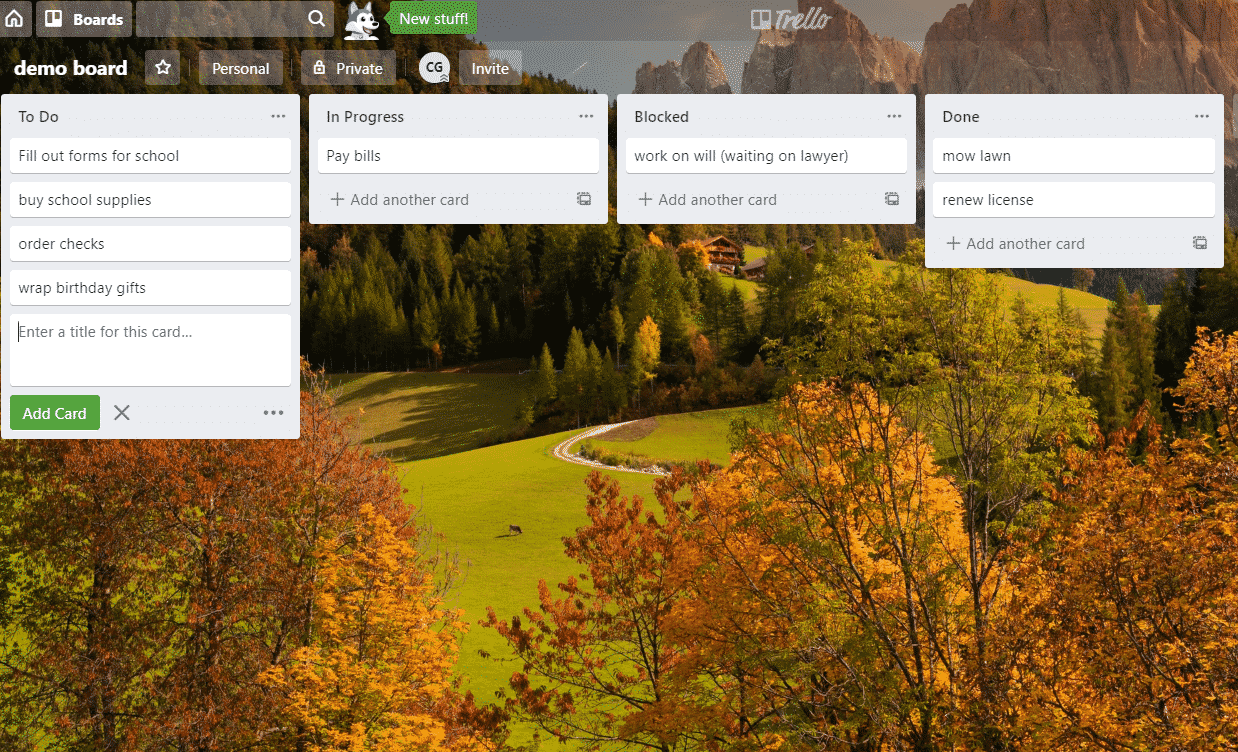Open the buy school supplies card
The height and width of the screenshot is (752, 1238).
pyautogui.click(x=150, y=200)
